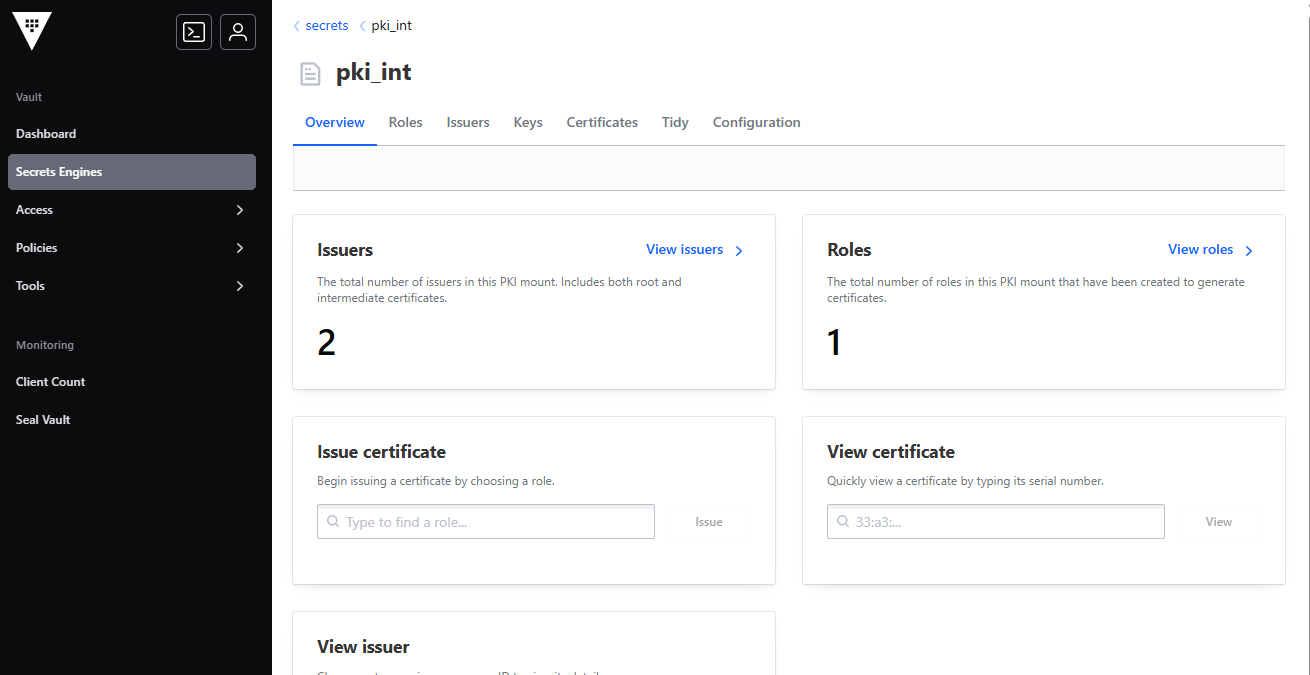Click the View issuer heading
Screen dimensions: 1310x675
[363, 647]
